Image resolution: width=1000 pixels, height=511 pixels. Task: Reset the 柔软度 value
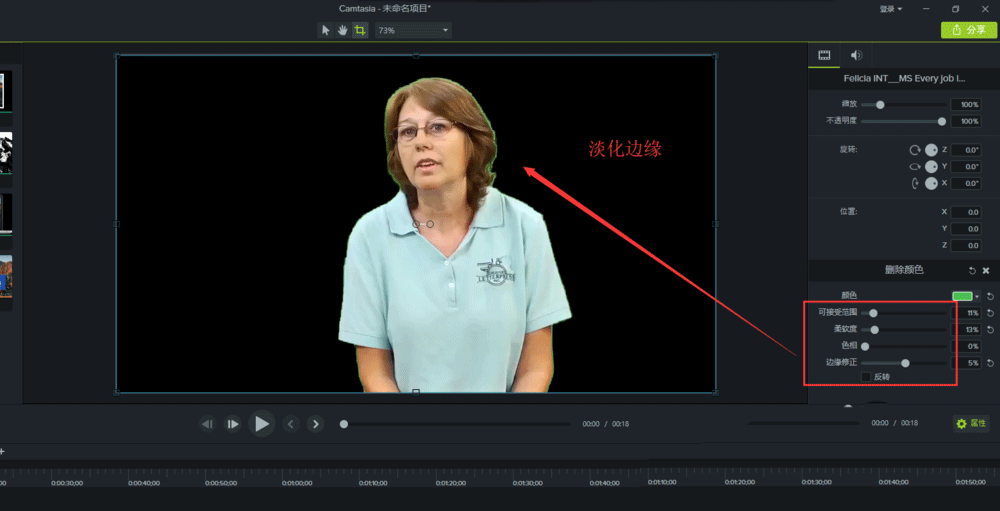[x=990, y=329]
